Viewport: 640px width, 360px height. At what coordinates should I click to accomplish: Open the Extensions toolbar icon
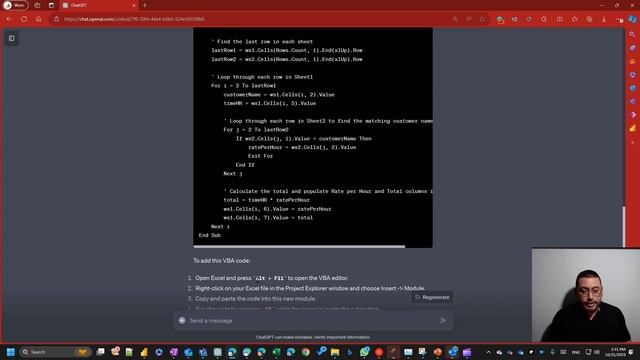click(544, 19)
